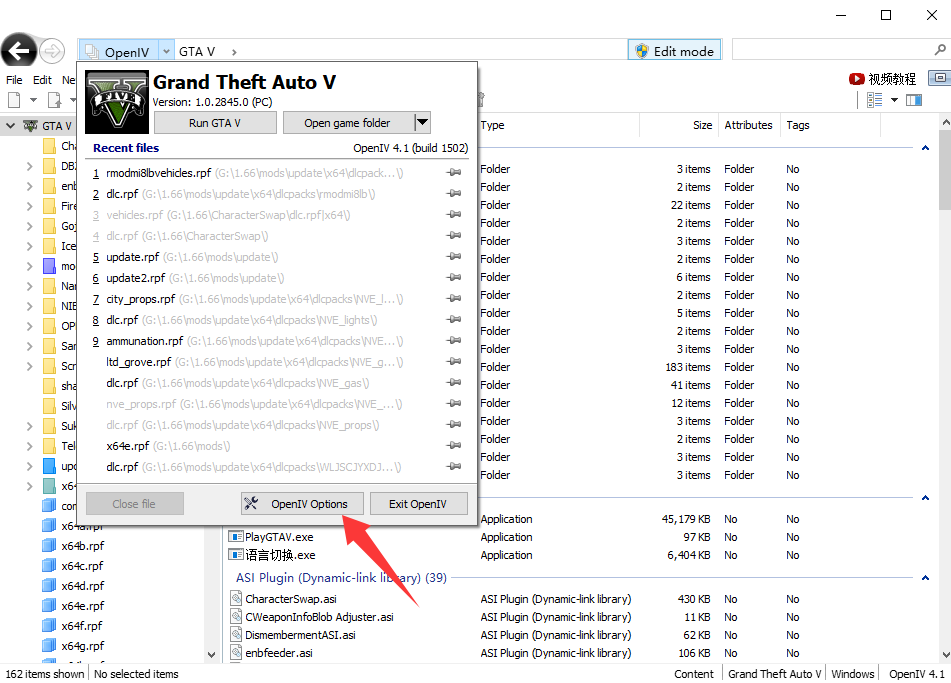
Task: Click the Attributes column header
Action: point(748,125)
